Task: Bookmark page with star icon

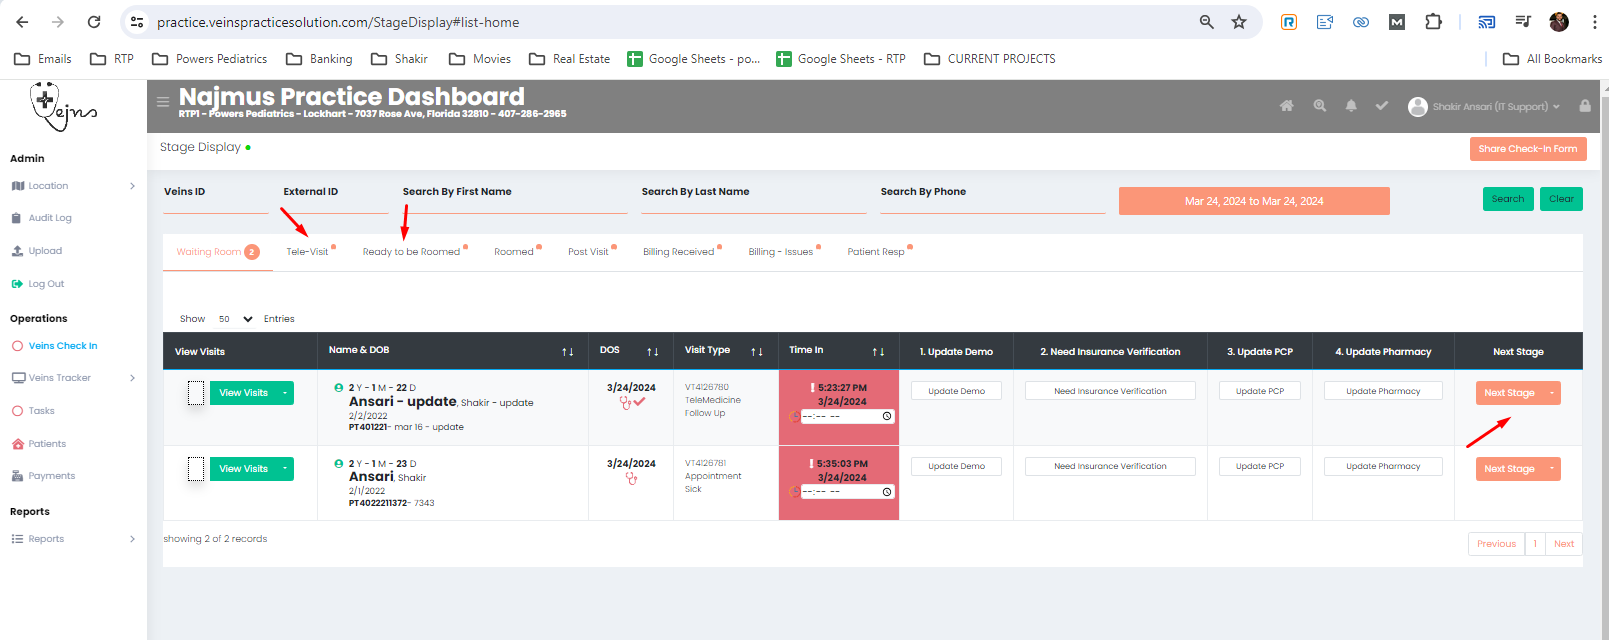Action: (1239, 22)
